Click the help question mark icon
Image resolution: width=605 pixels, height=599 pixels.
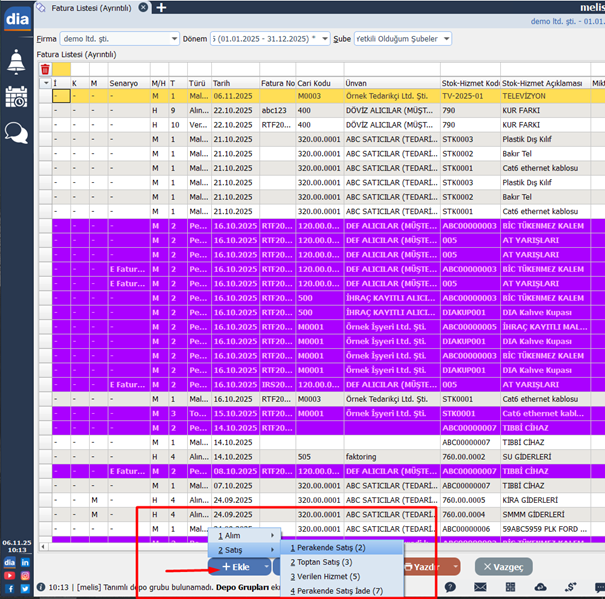click(452, 586)
